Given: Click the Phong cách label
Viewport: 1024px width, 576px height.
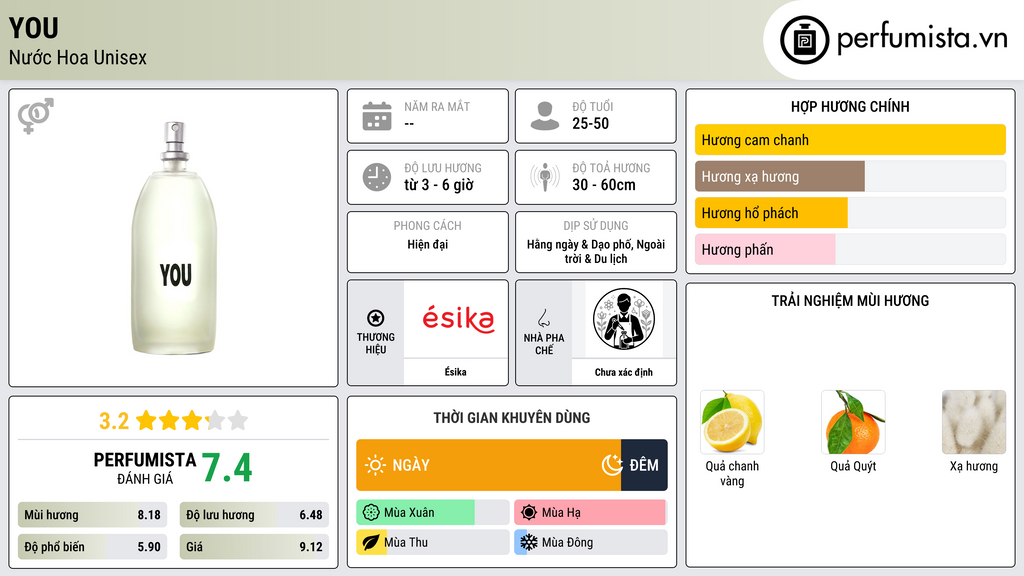Looking at the screenshot, I should [427, 225].
